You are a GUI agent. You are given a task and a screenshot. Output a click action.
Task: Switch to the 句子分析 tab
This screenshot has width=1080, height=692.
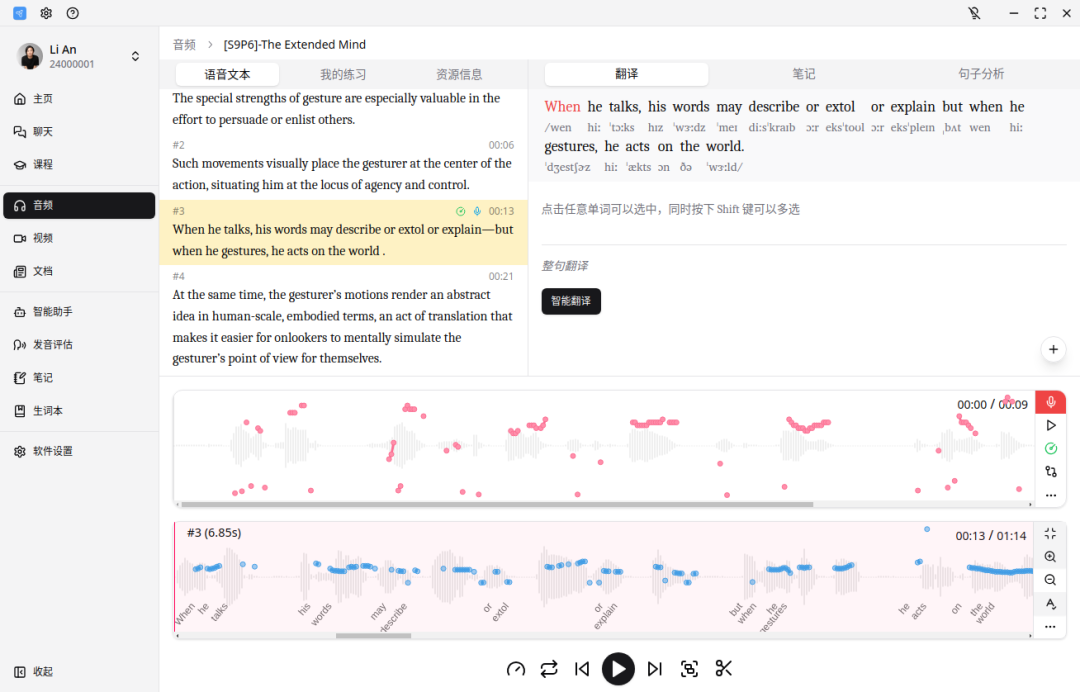coord(979,74)
